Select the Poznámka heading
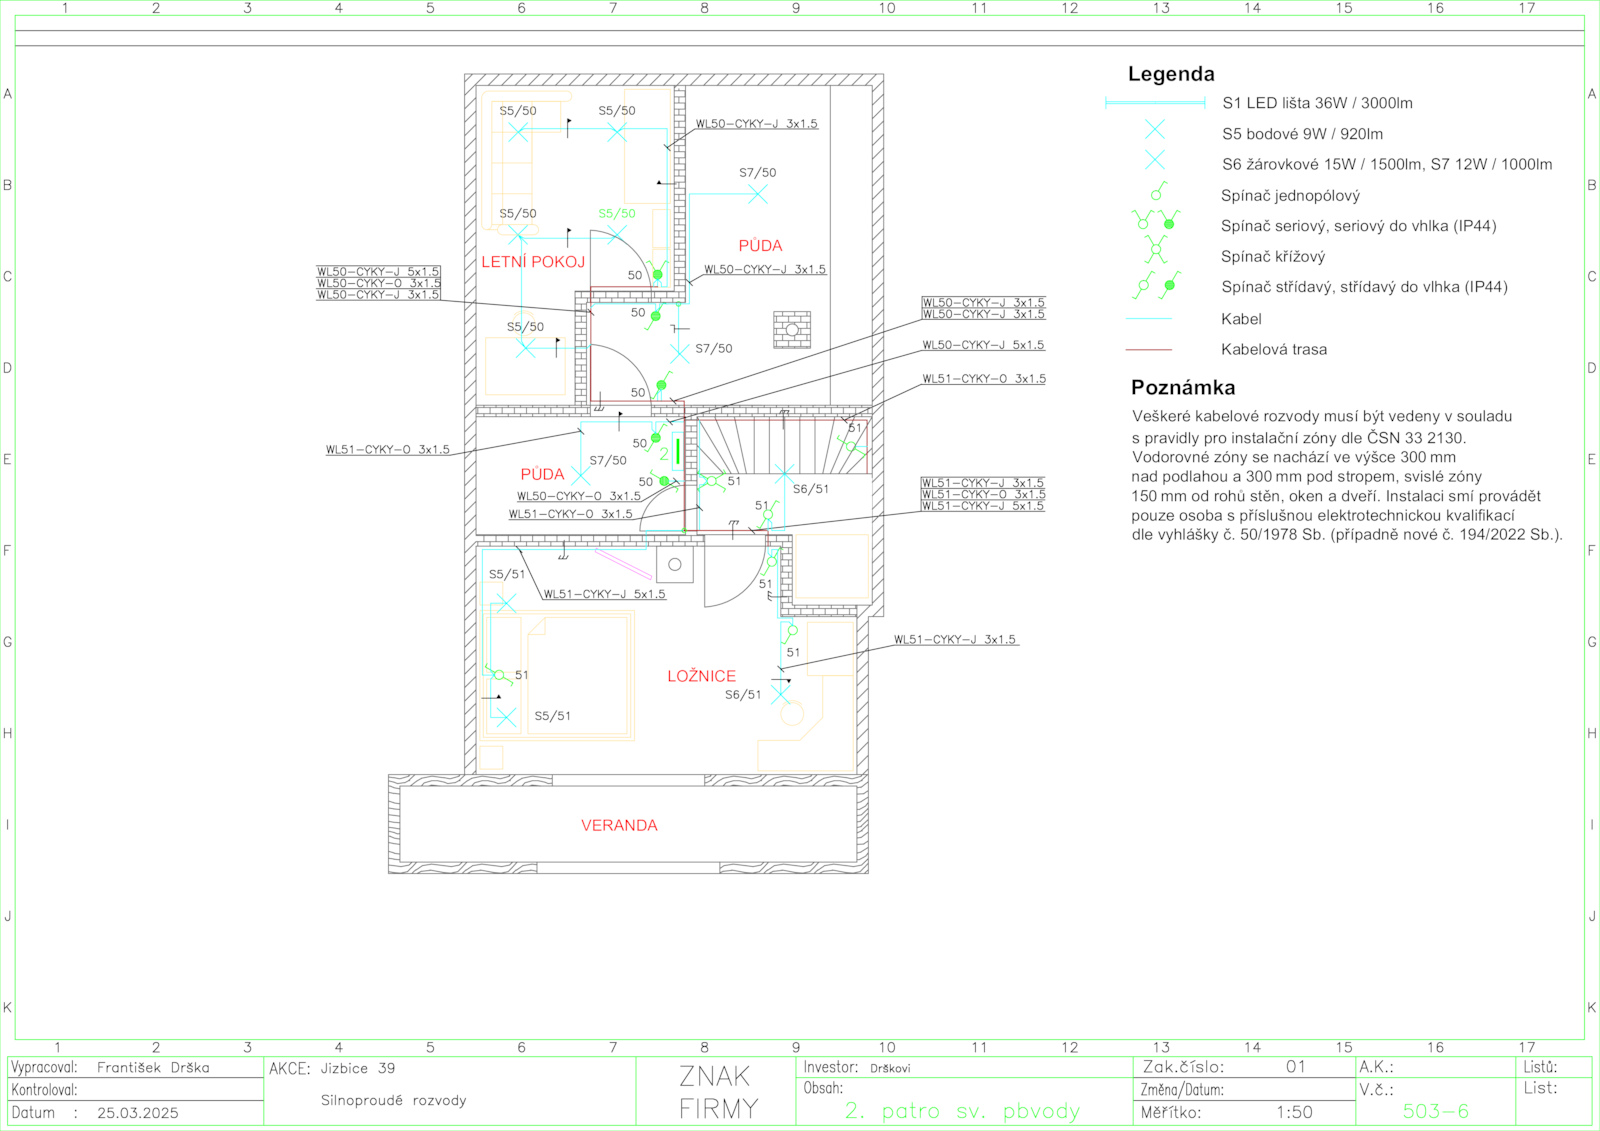The width and height of the screenshot is (1600, 1131). point(1182,388)
